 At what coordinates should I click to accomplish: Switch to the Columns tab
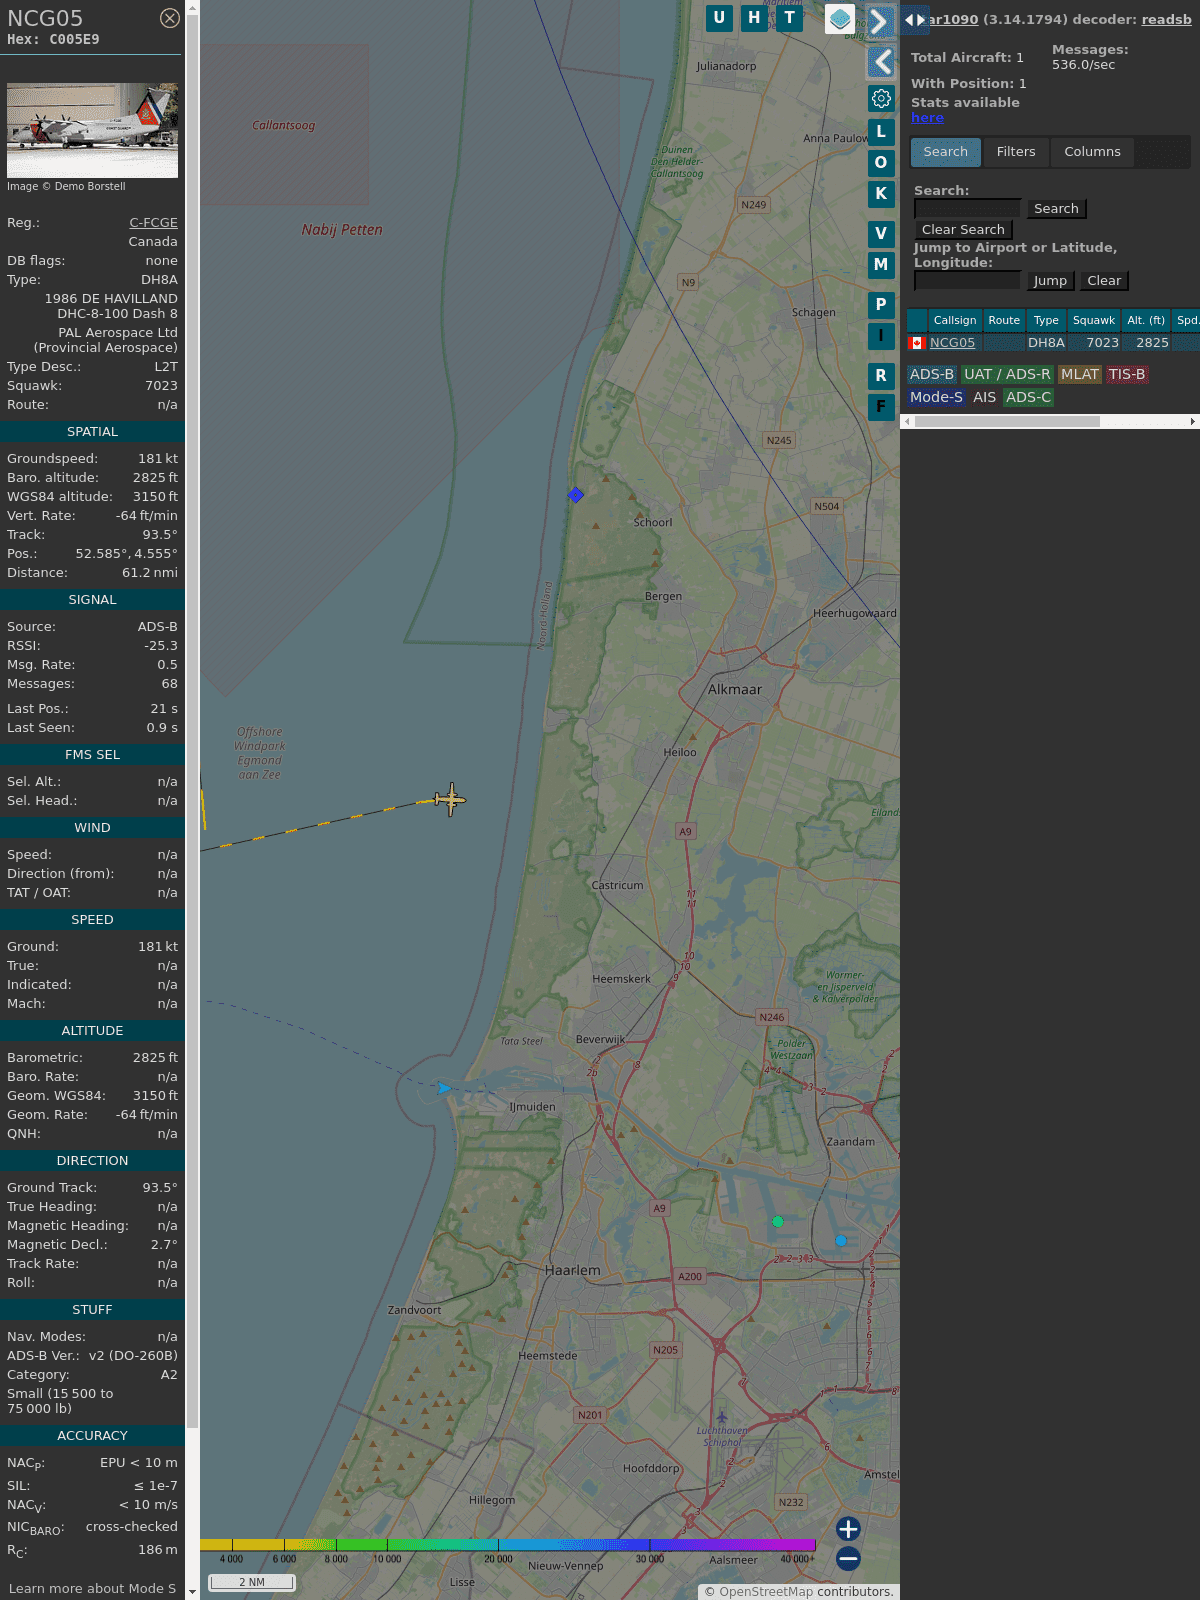click(x=1092, y=152)
